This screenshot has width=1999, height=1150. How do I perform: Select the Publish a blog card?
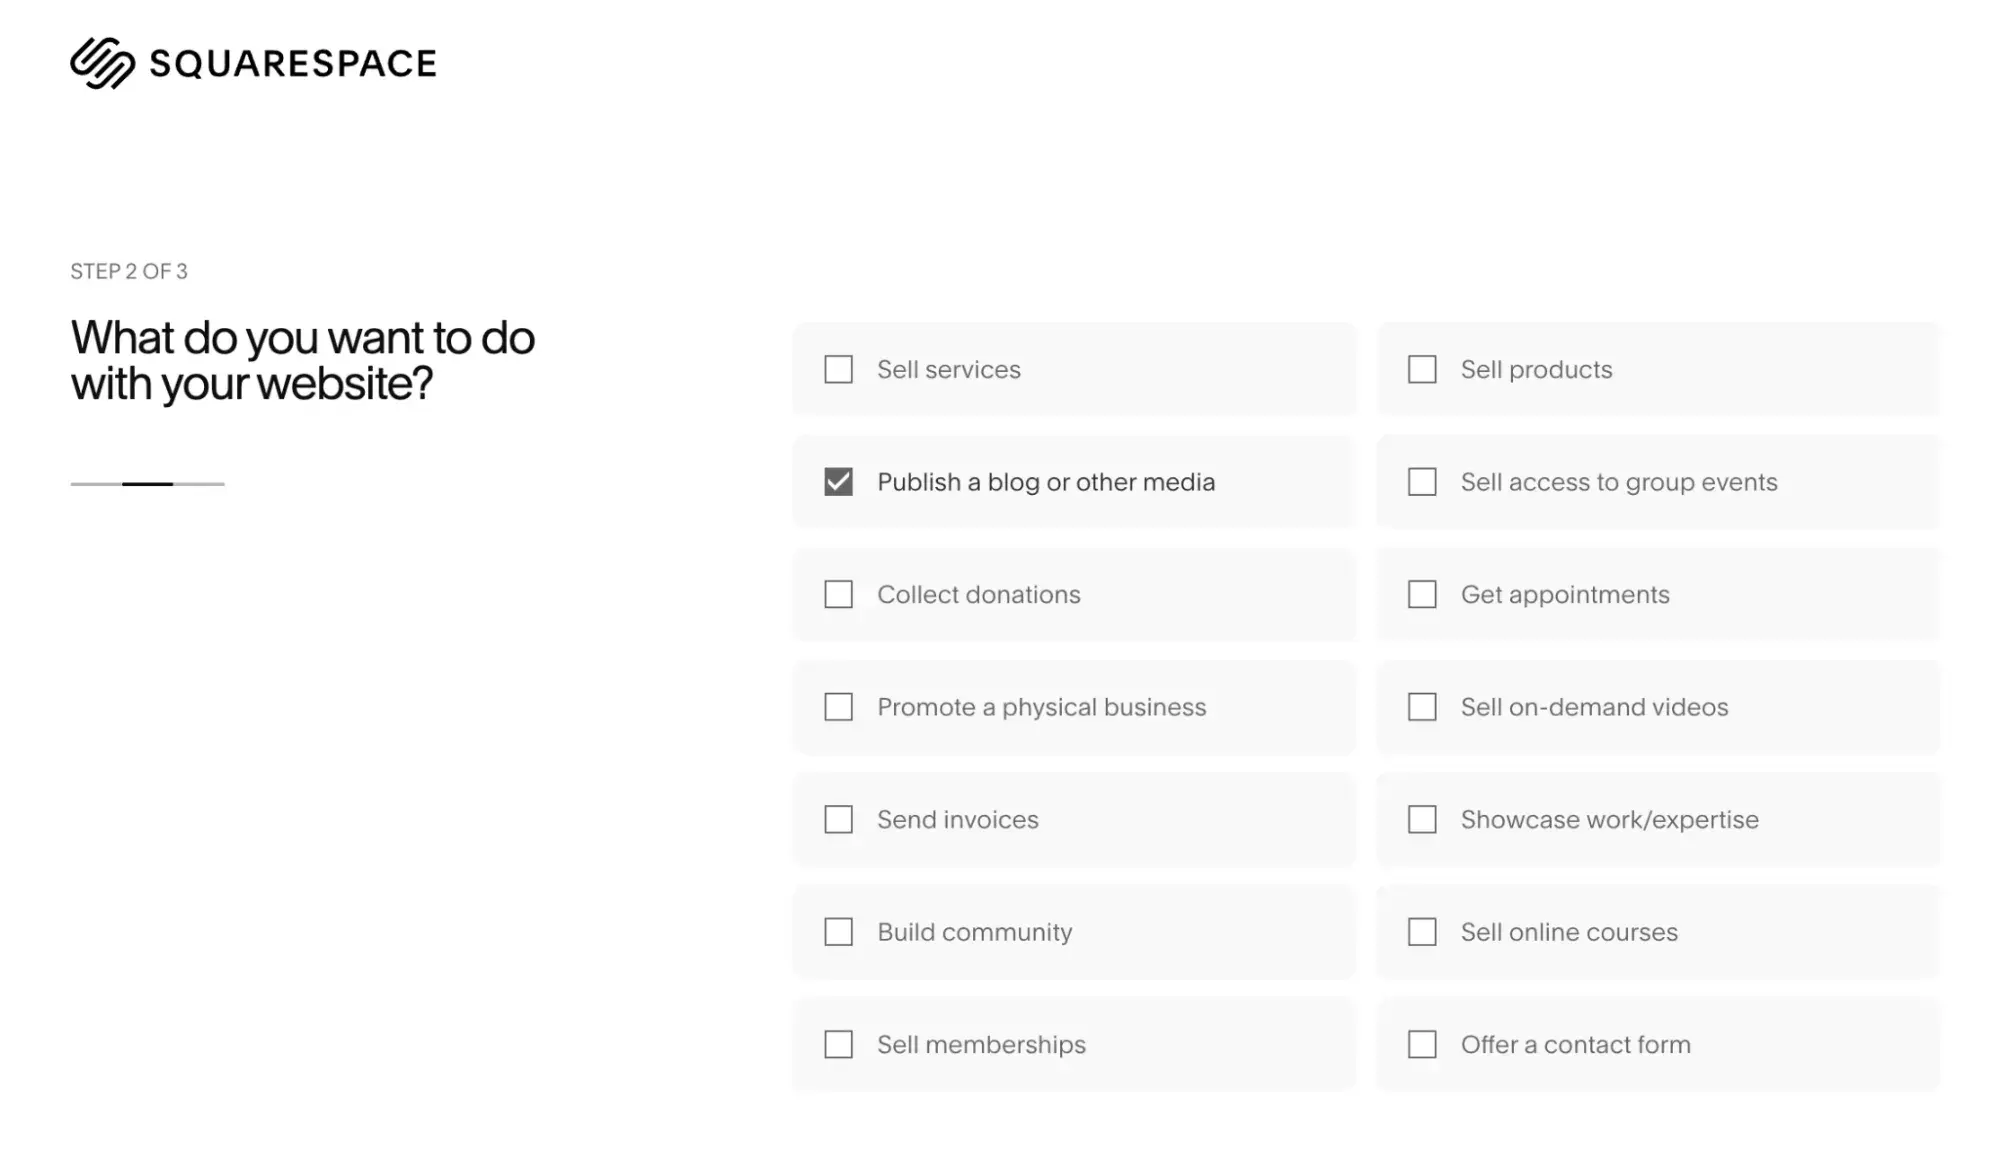1073,481
